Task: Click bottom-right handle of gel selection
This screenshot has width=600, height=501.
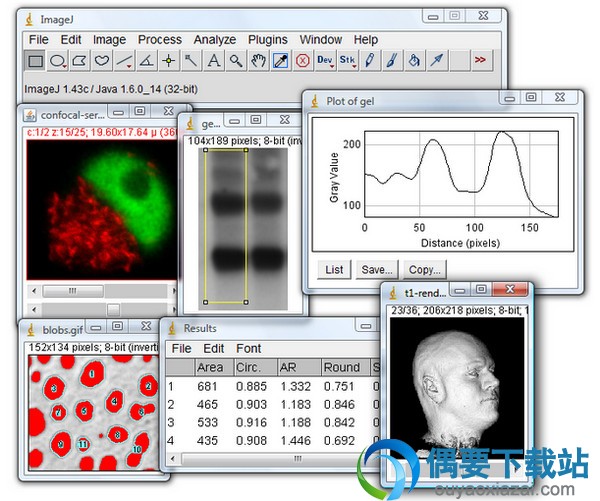Action: [x=246, y=302]
